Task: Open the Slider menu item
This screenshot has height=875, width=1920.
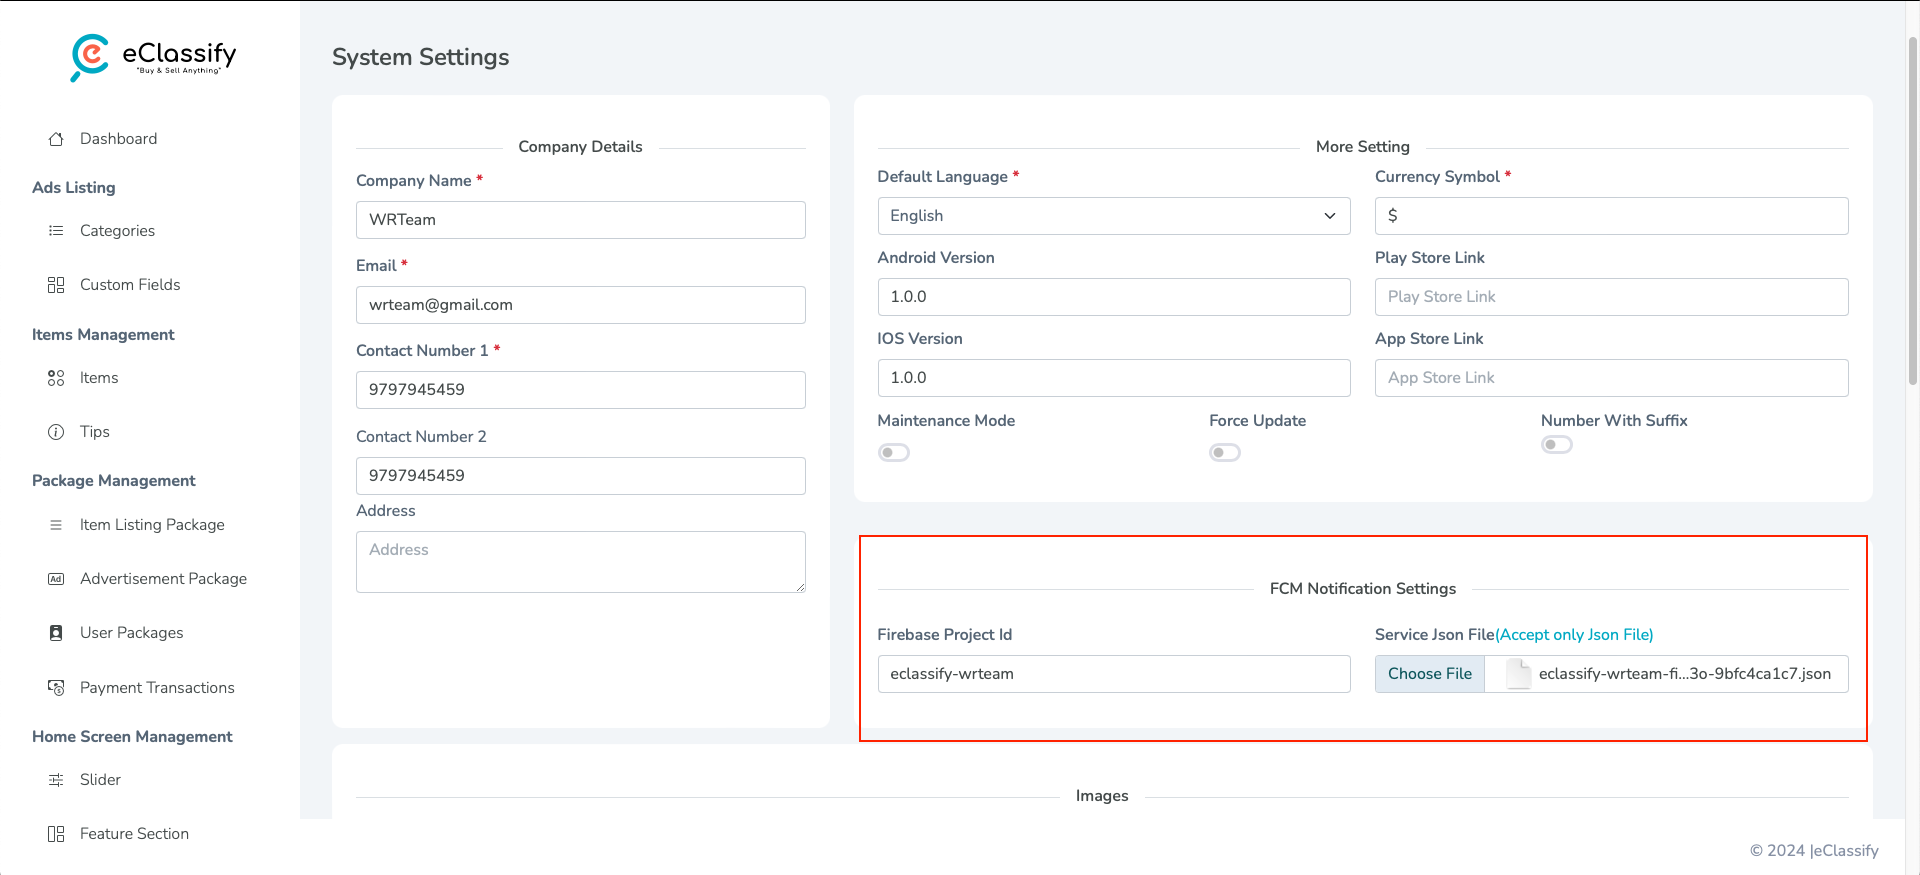Action: pyautogui.click(x=100, y=780)
